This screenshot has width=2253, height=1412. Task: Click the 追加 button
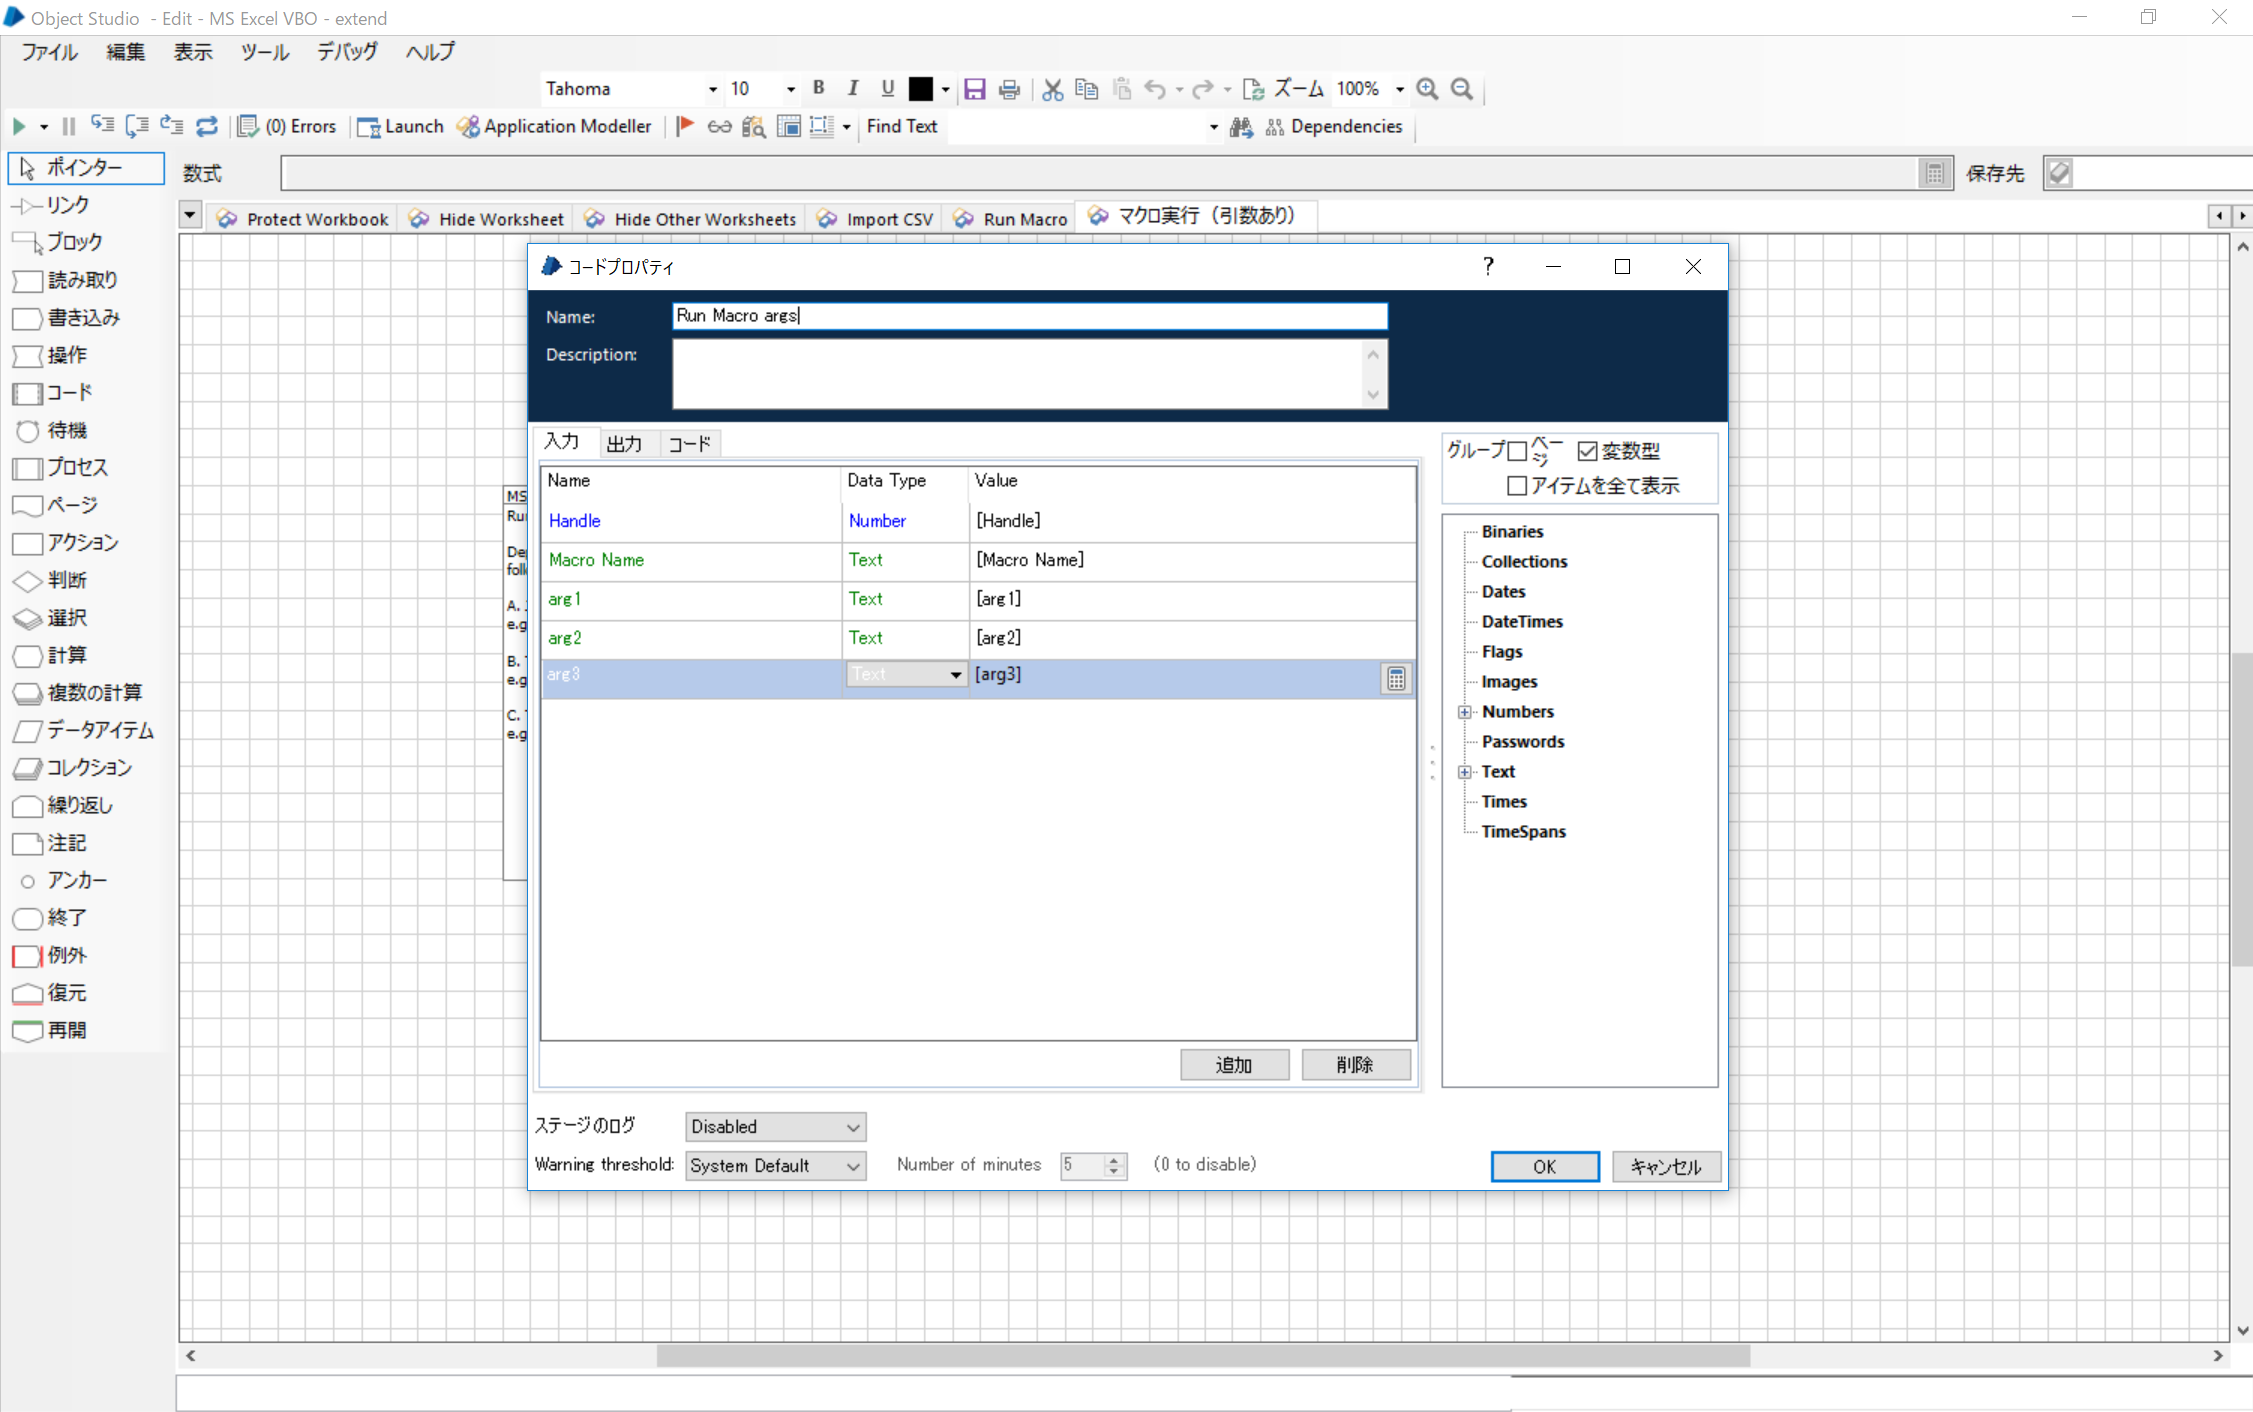(x=1234, y=1065)
